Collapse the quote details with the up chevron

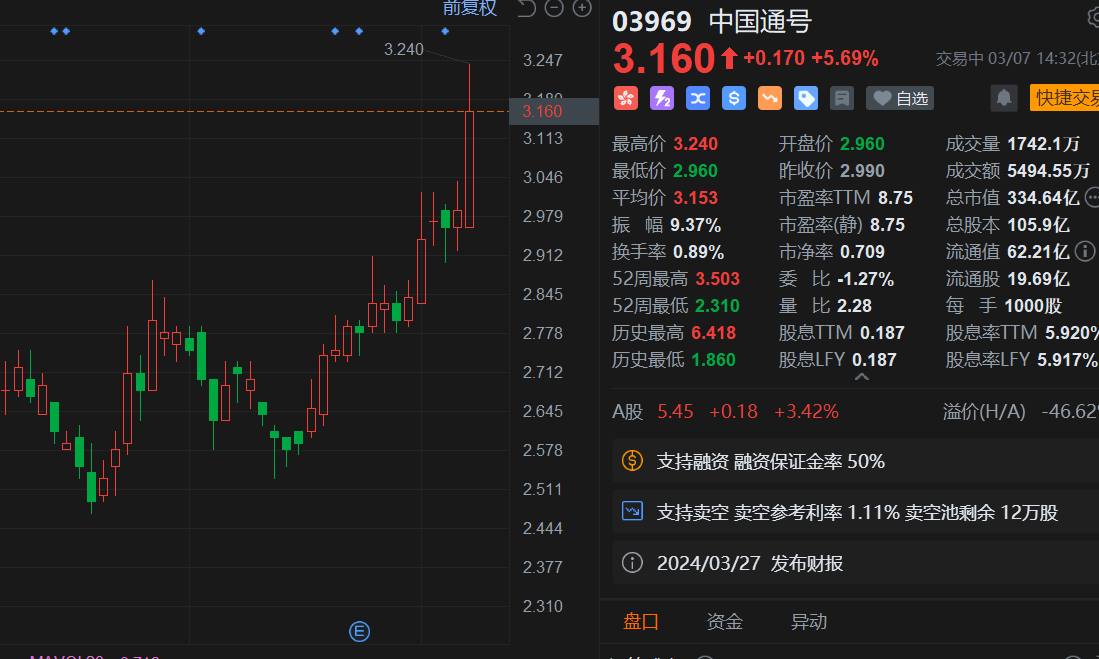(862, 377)
